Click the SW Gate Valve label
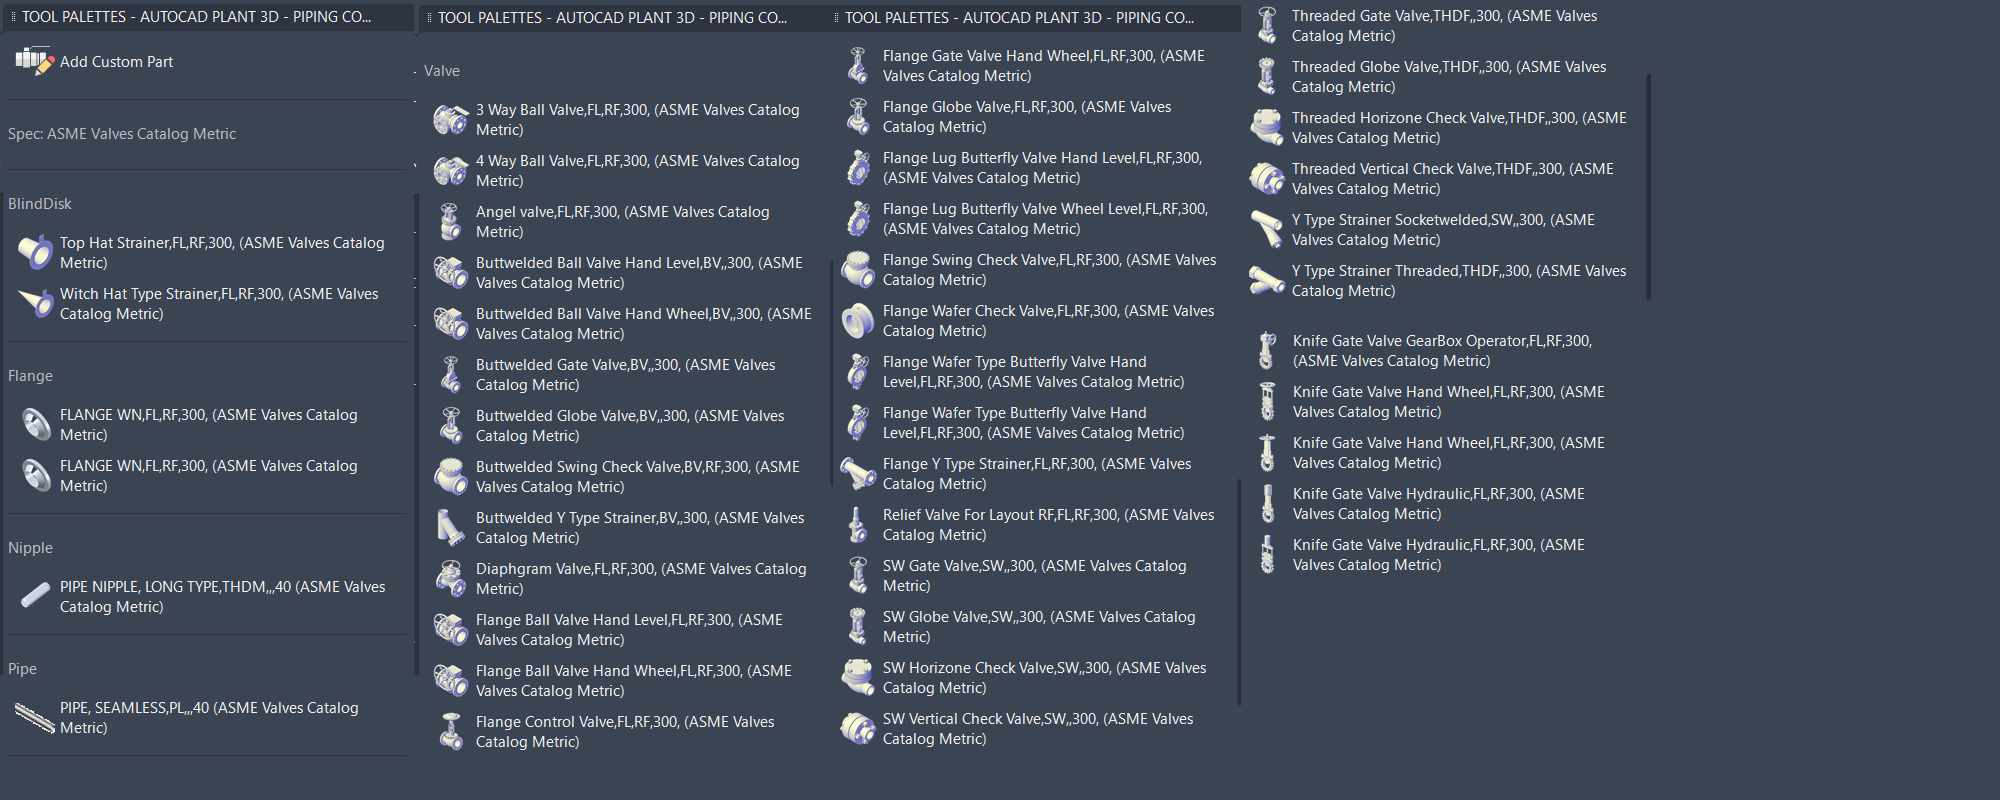 pyautogui.click(x=1034, y=576)
